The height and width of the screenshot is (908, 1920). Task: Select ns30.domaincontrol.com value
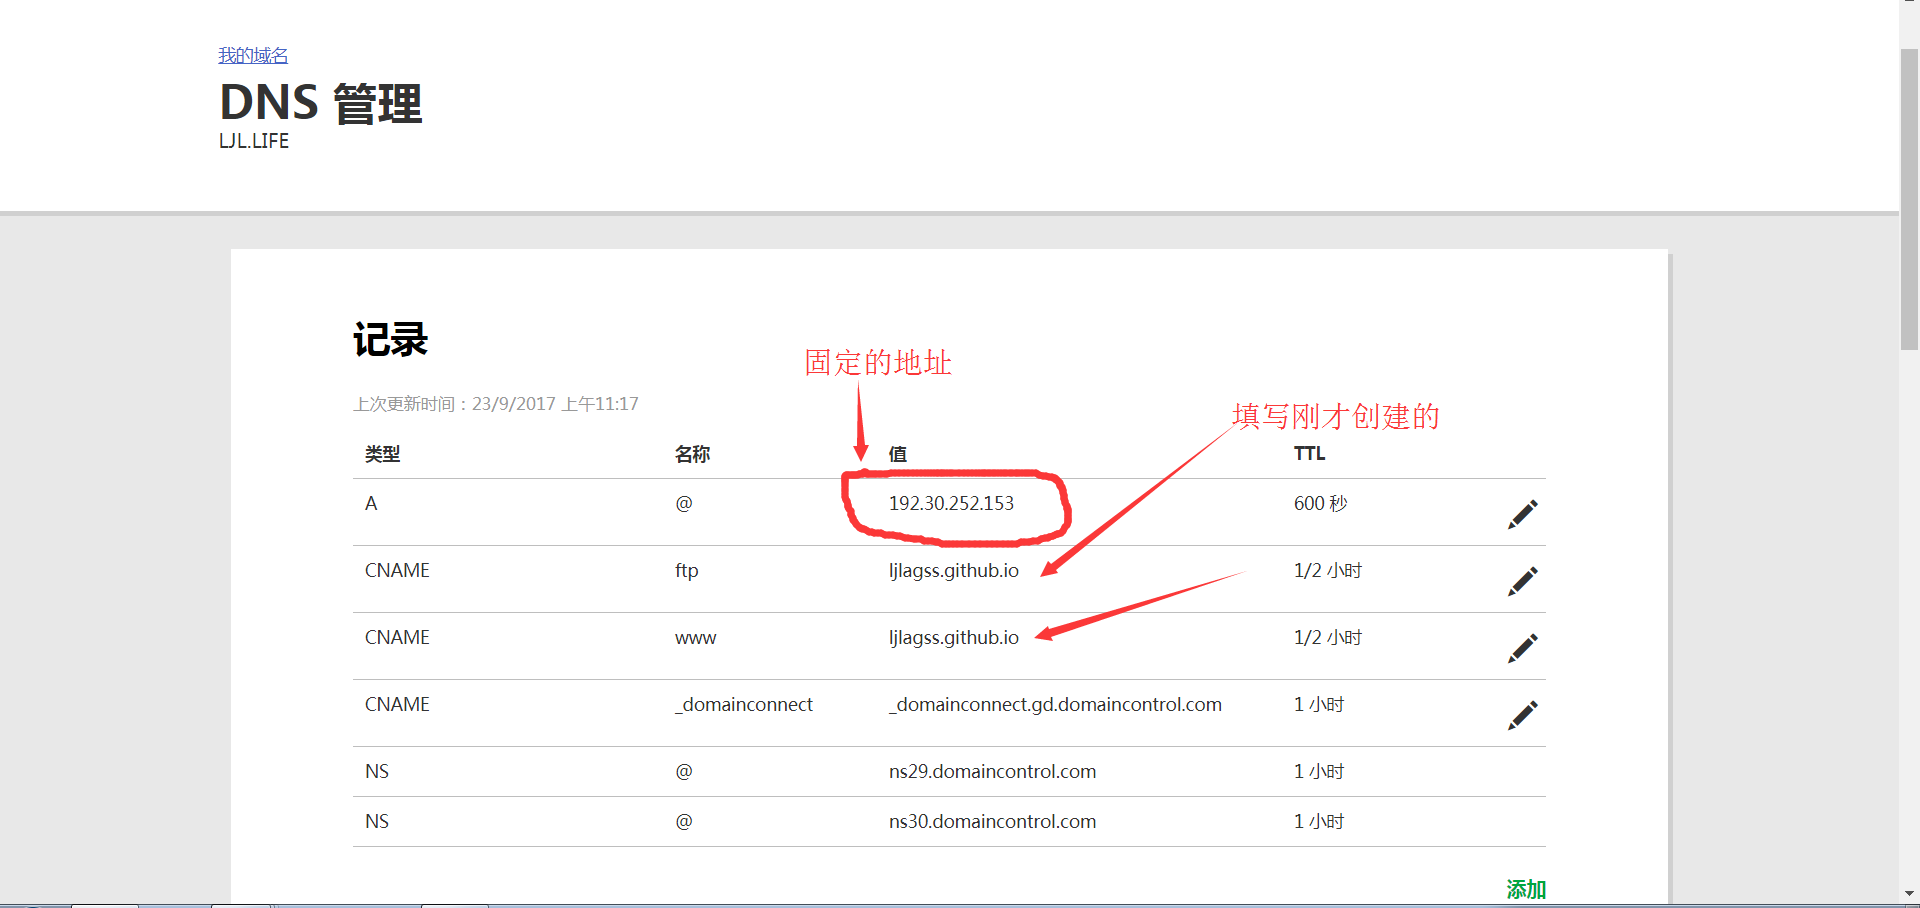click(x=992, y=821)
